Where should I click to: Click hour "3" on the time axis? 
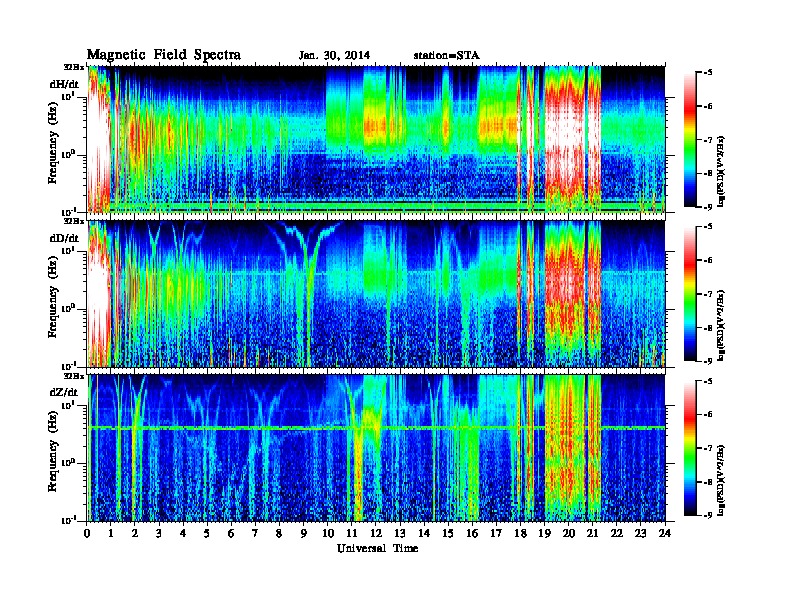pos(159,533)
